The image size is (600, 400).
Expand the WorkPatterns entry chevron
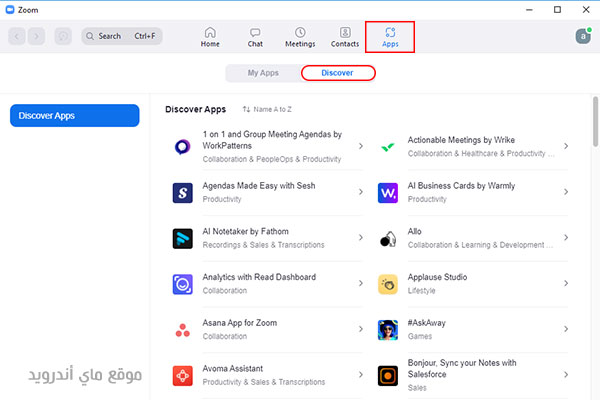click(x=360, y=146)
